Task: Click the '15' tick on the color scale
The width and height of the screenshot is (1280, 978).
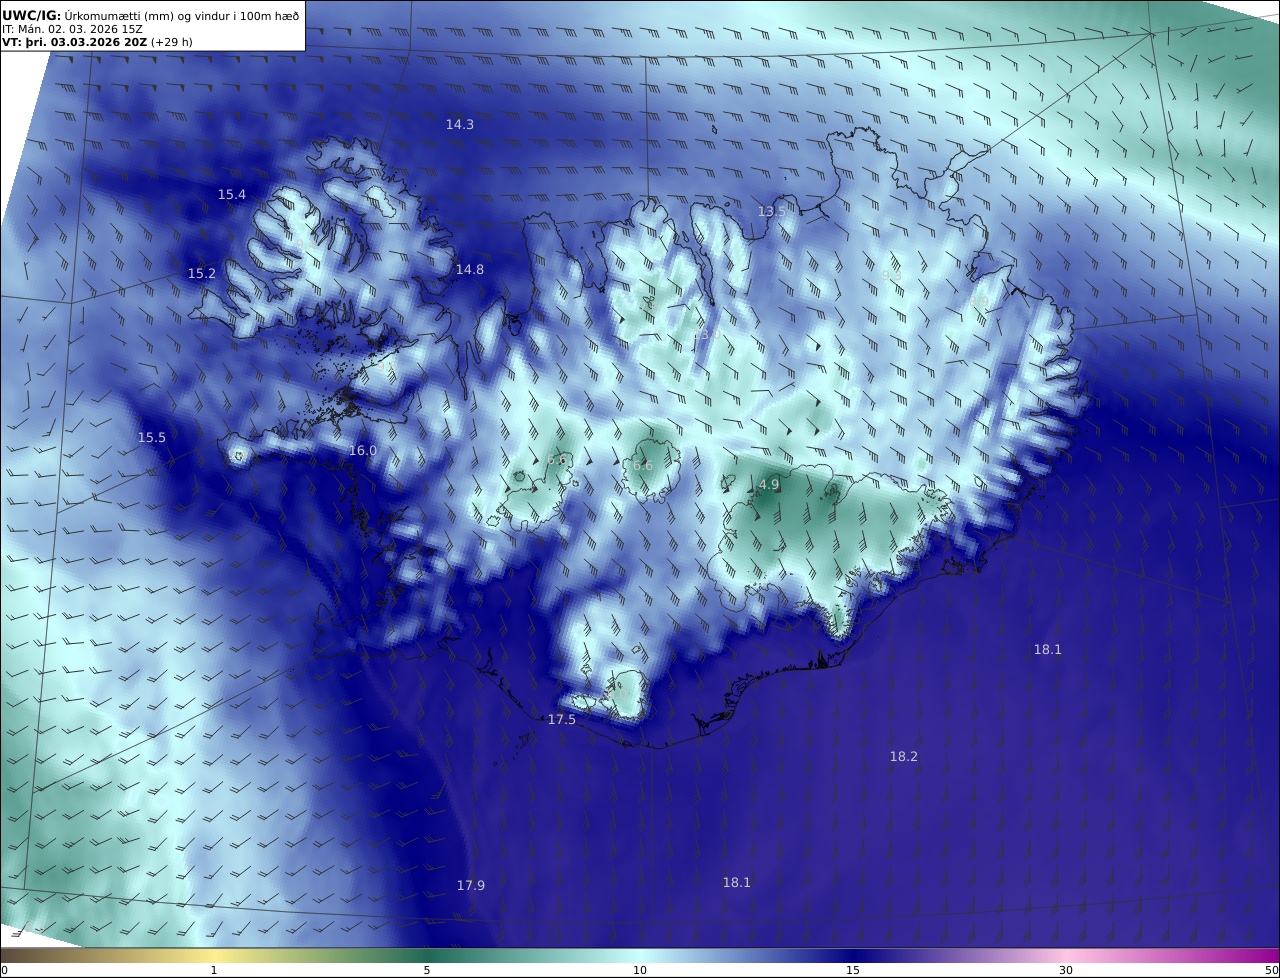Action: click(853, 970)
